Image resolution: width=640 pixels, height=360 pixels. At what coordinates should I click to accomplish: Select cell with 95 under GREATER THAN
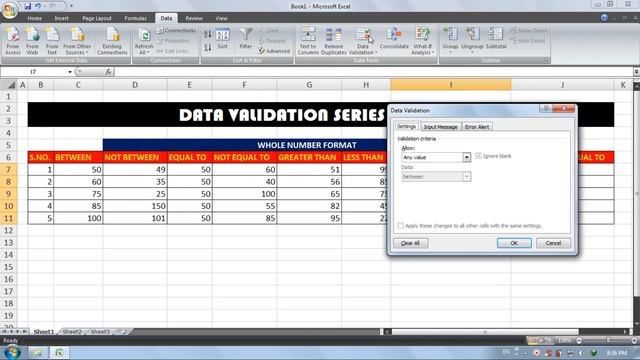pos(309,218)
